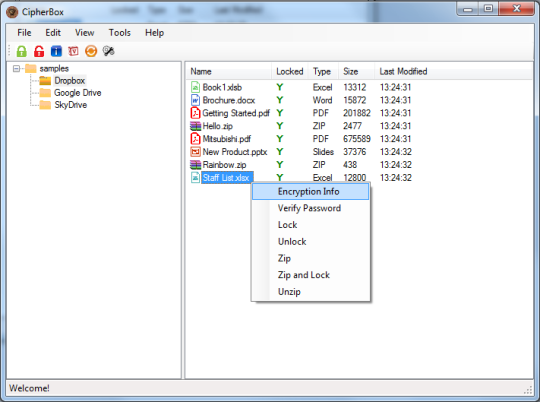
Task: Open the Edit menu
Action: (53, 33)
